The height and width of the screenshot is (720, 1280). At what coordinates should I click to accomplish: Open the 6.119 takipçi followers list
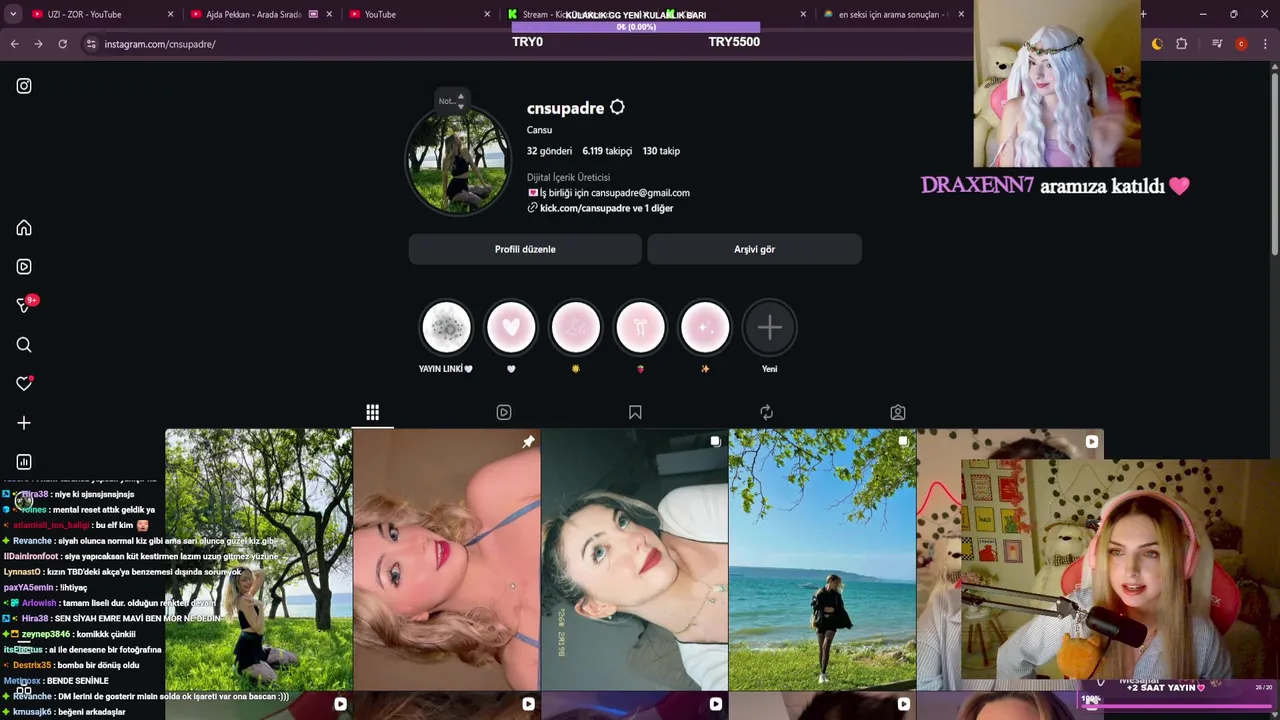[607, 151]
